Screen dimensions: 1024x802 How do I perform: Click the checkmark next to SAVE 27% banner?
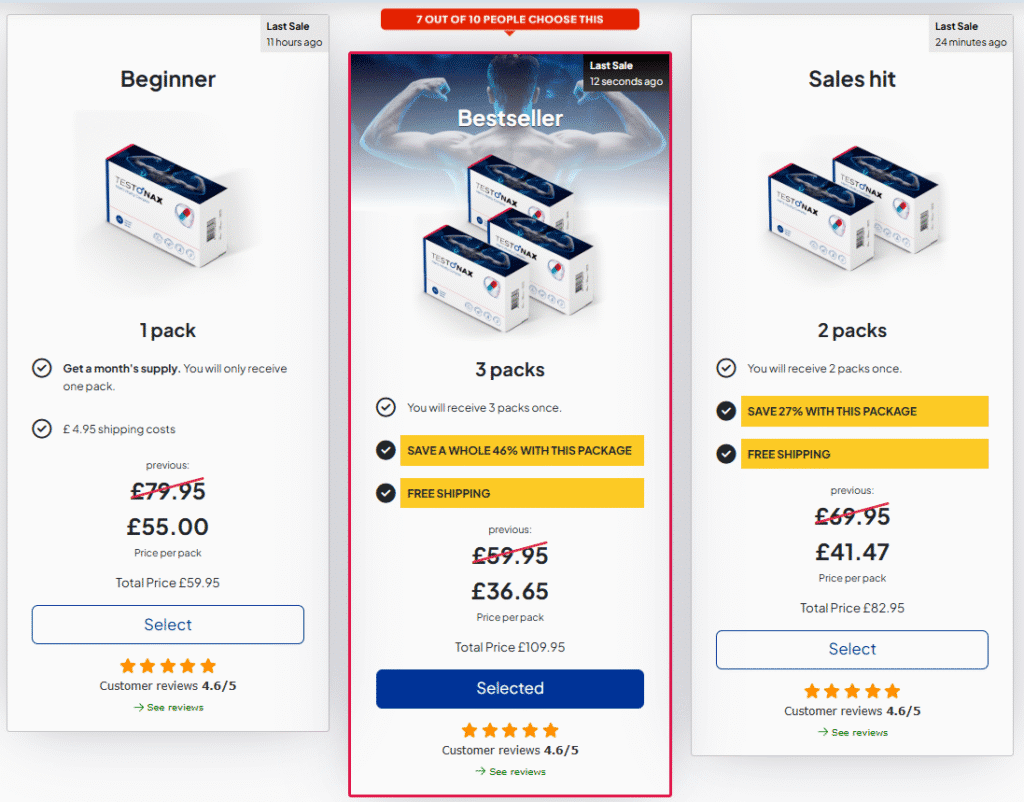727,411
